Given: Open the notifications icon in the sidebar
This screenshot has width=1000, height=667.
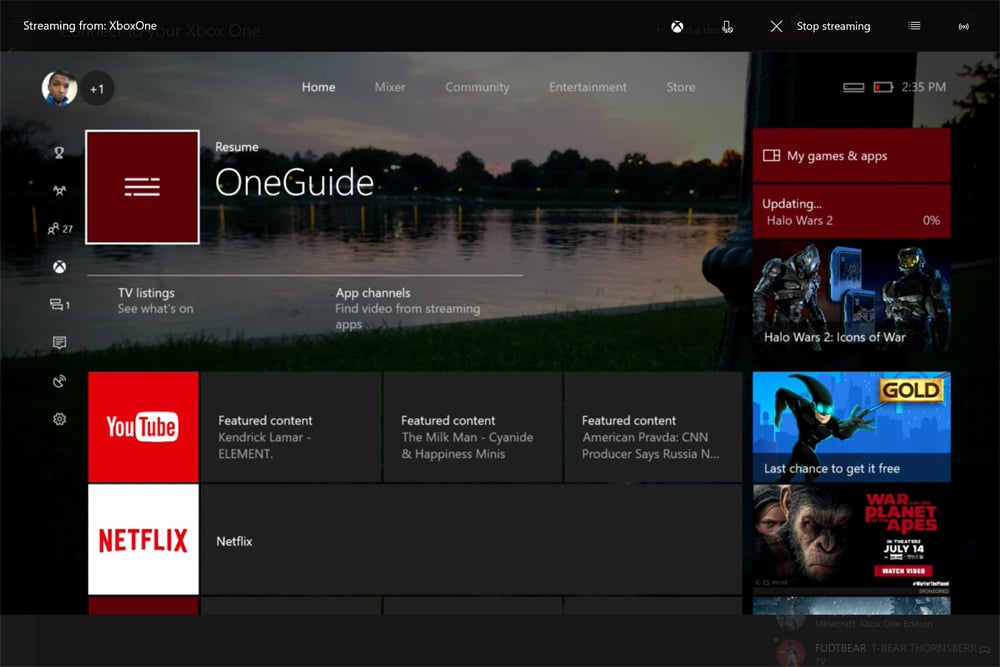Looking at the screenshot, I should pyautogui.click(x=59, y=342).
